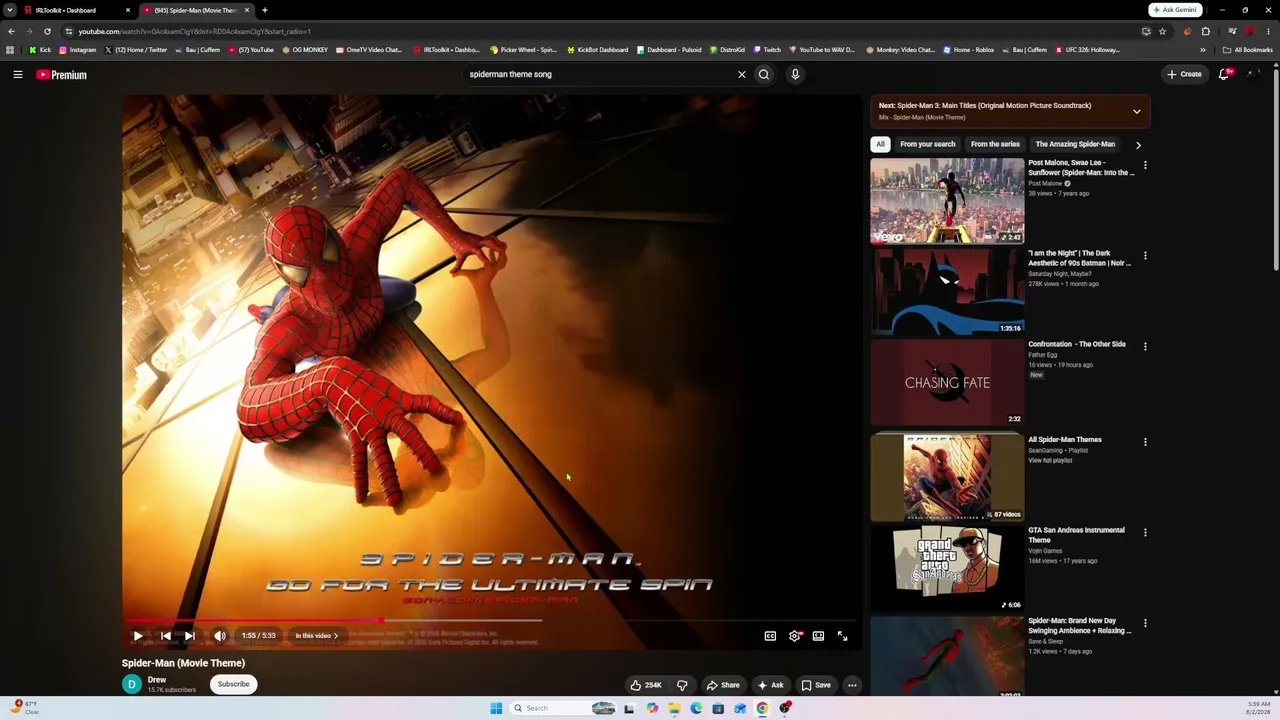Viewport: 1280px width, 720px height.
Task: Open All Spider-Man Themes playlist title
Action: [1065, 440]
